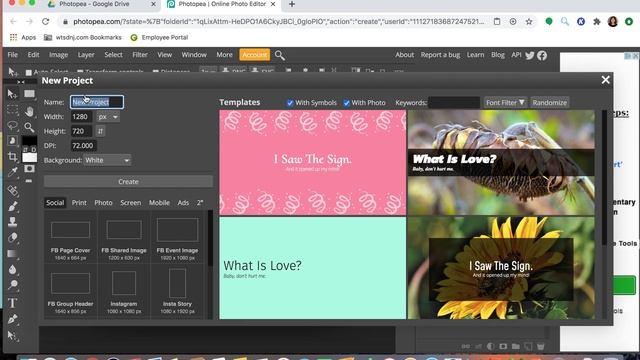
Task: Select the Dodge tool
Action: pos(12,285)
